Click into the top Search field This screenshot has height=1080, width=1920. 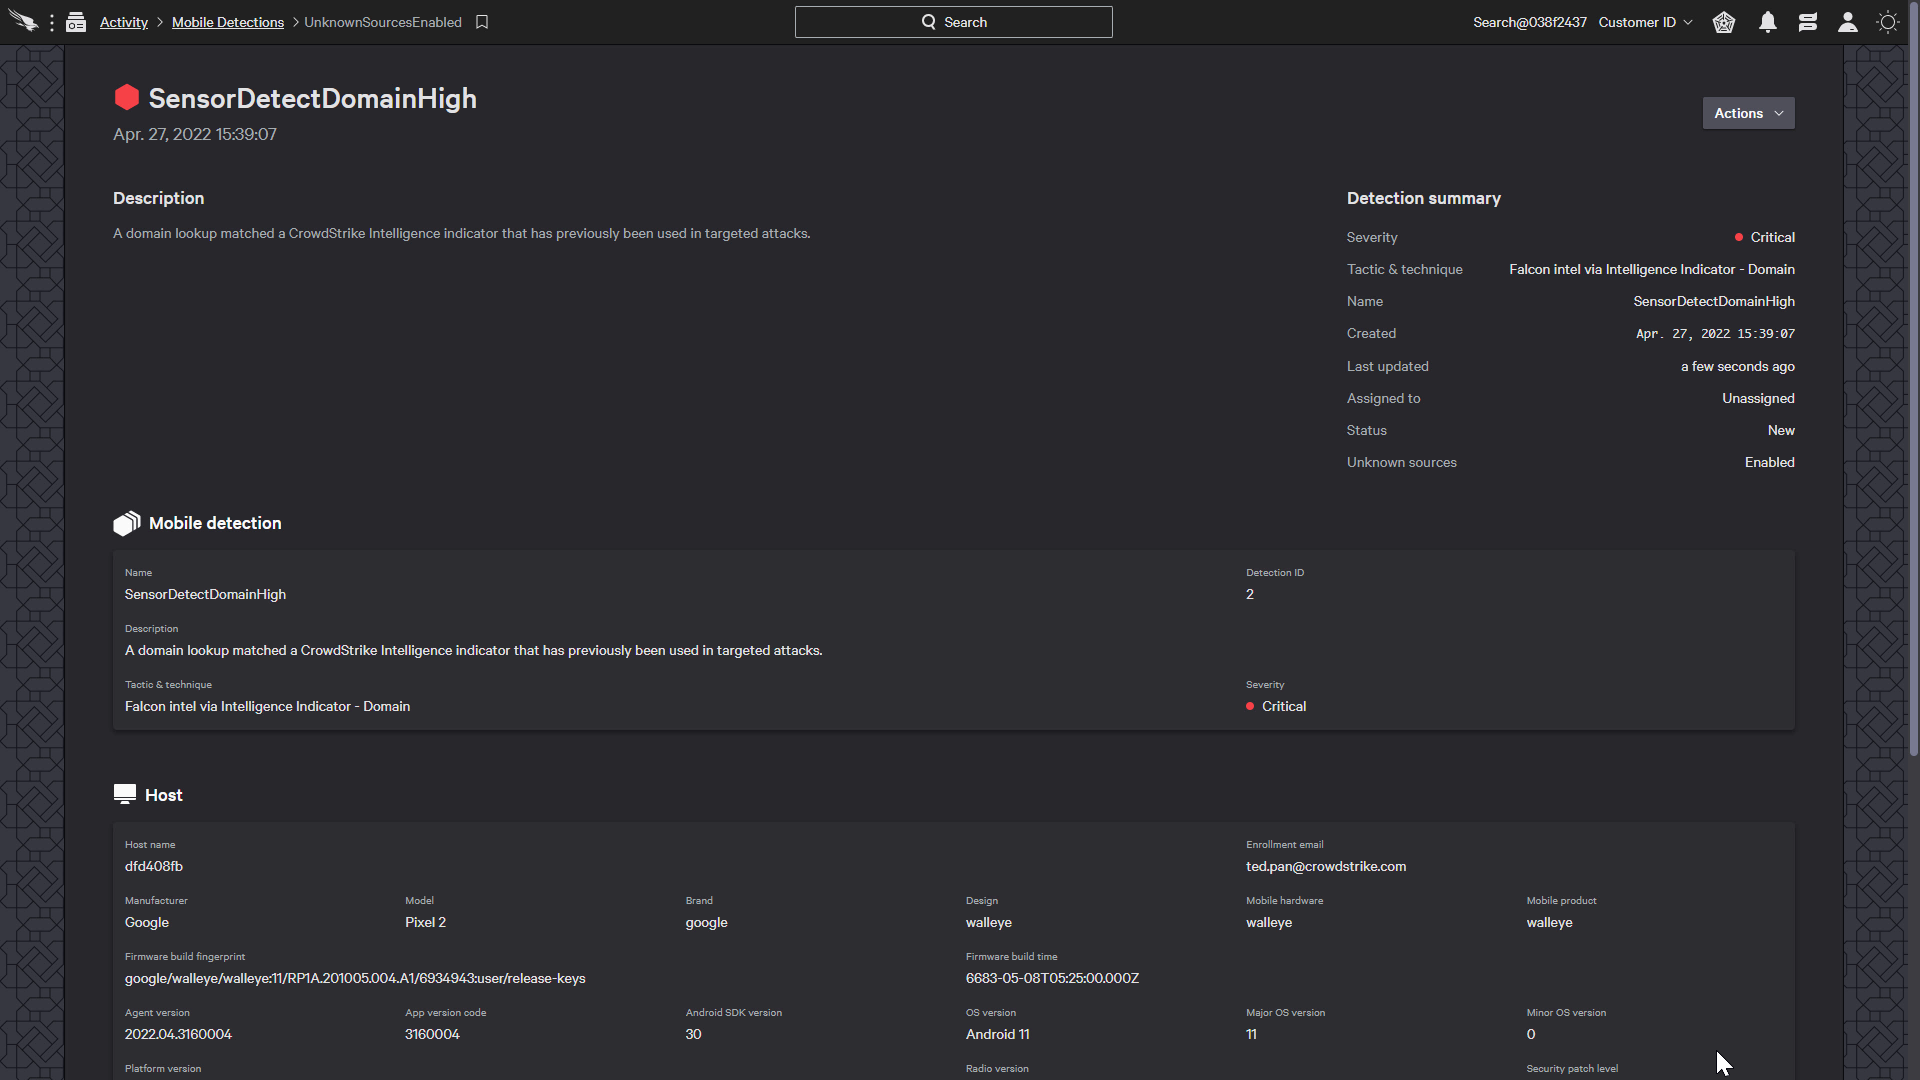(x=953, y=22)
